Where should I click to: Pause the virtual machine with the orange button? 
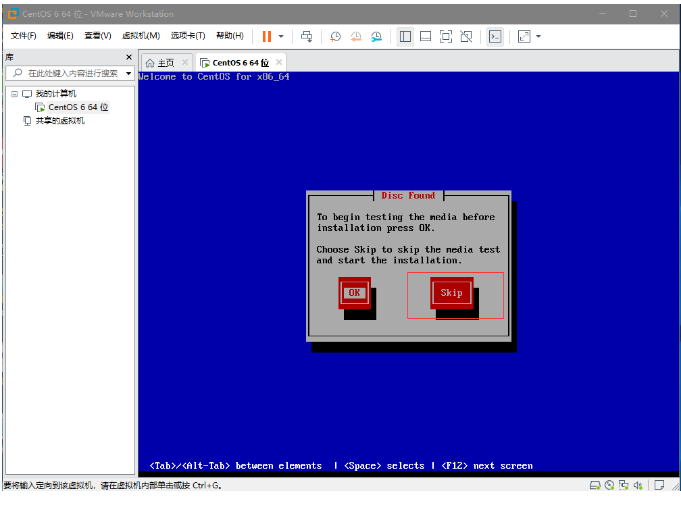[267, 36]
